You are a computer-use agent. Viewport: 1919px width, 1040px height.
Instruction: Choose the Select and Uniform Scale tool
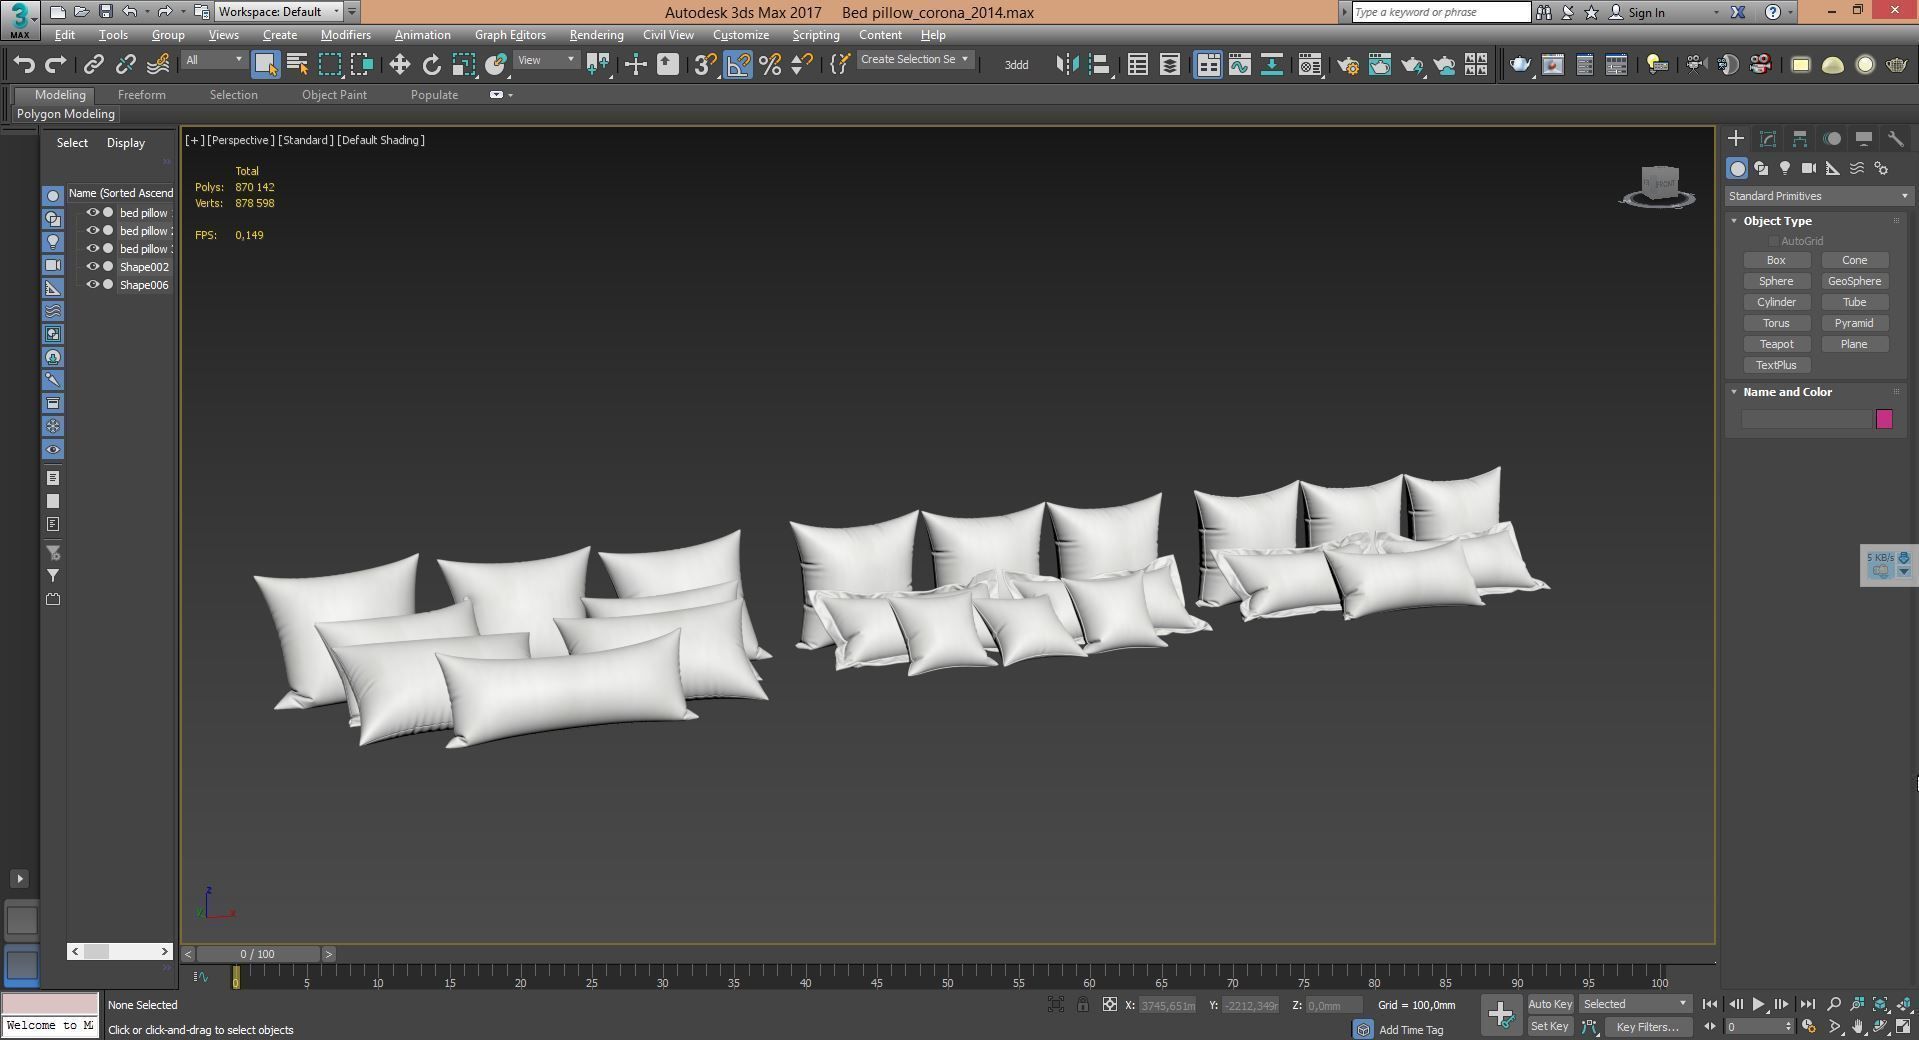click(x=463, y=65)
